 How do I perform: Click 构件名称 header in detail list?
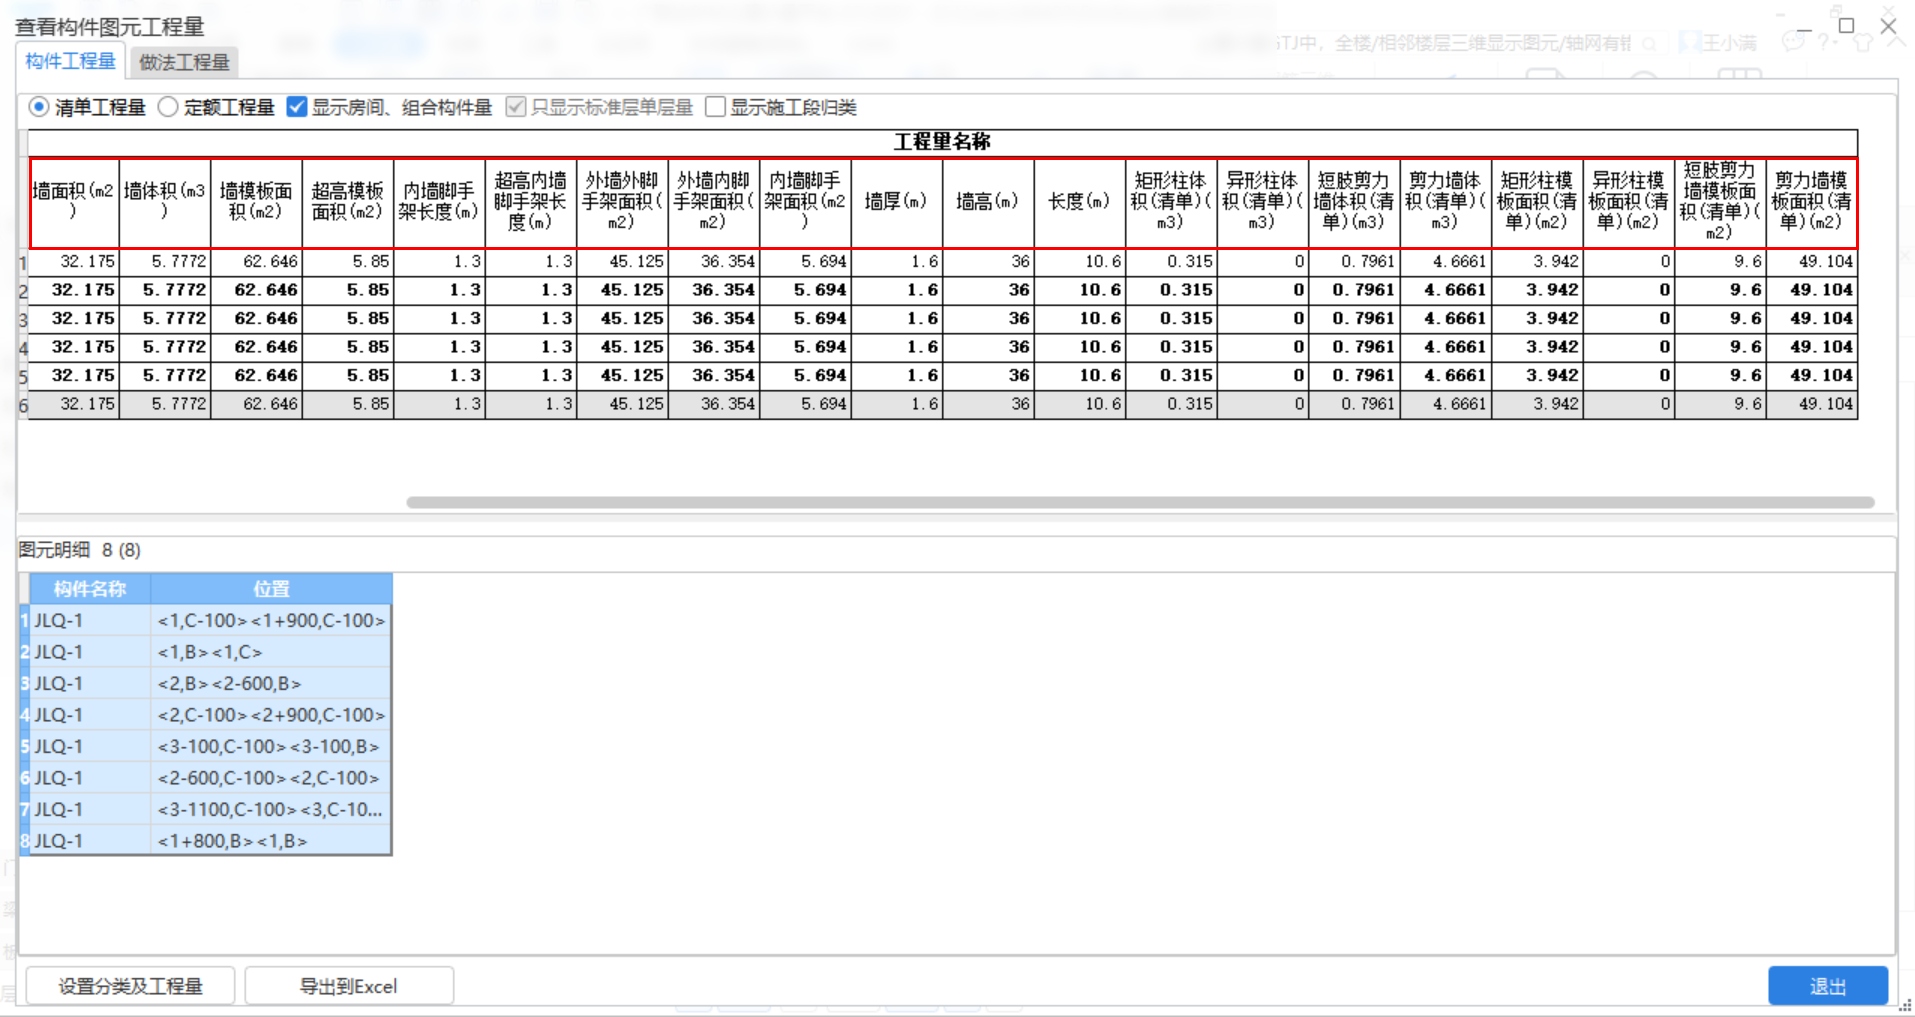coord(90,589)
